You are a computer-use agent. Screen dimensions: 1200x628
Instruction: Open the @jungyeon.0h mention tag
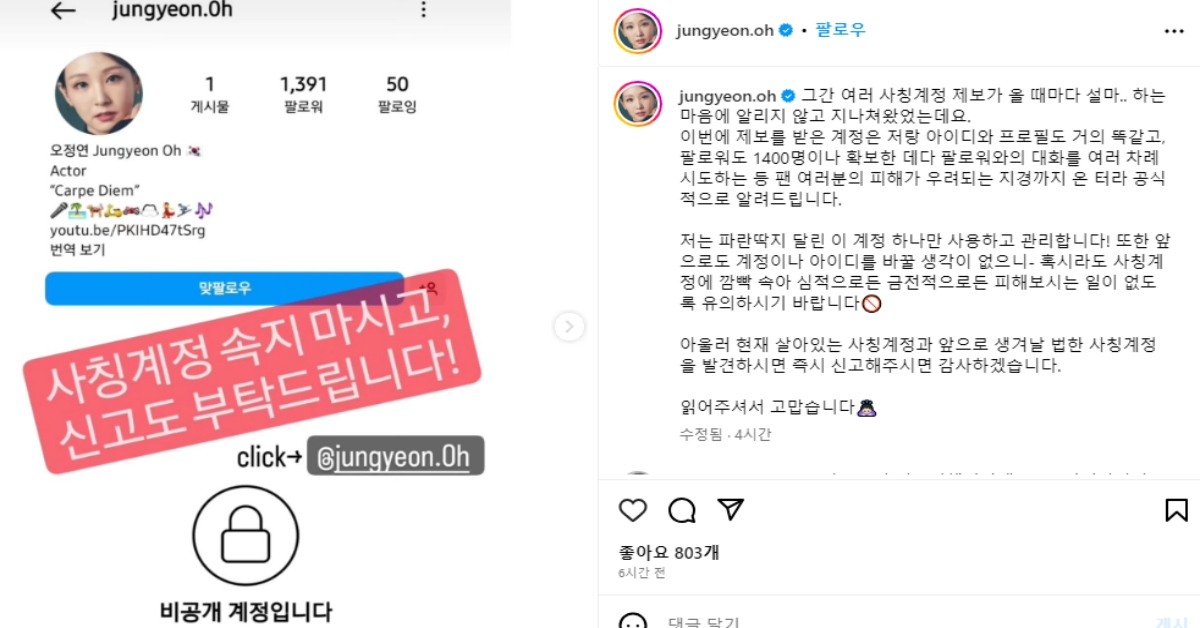tap(395, 456)
